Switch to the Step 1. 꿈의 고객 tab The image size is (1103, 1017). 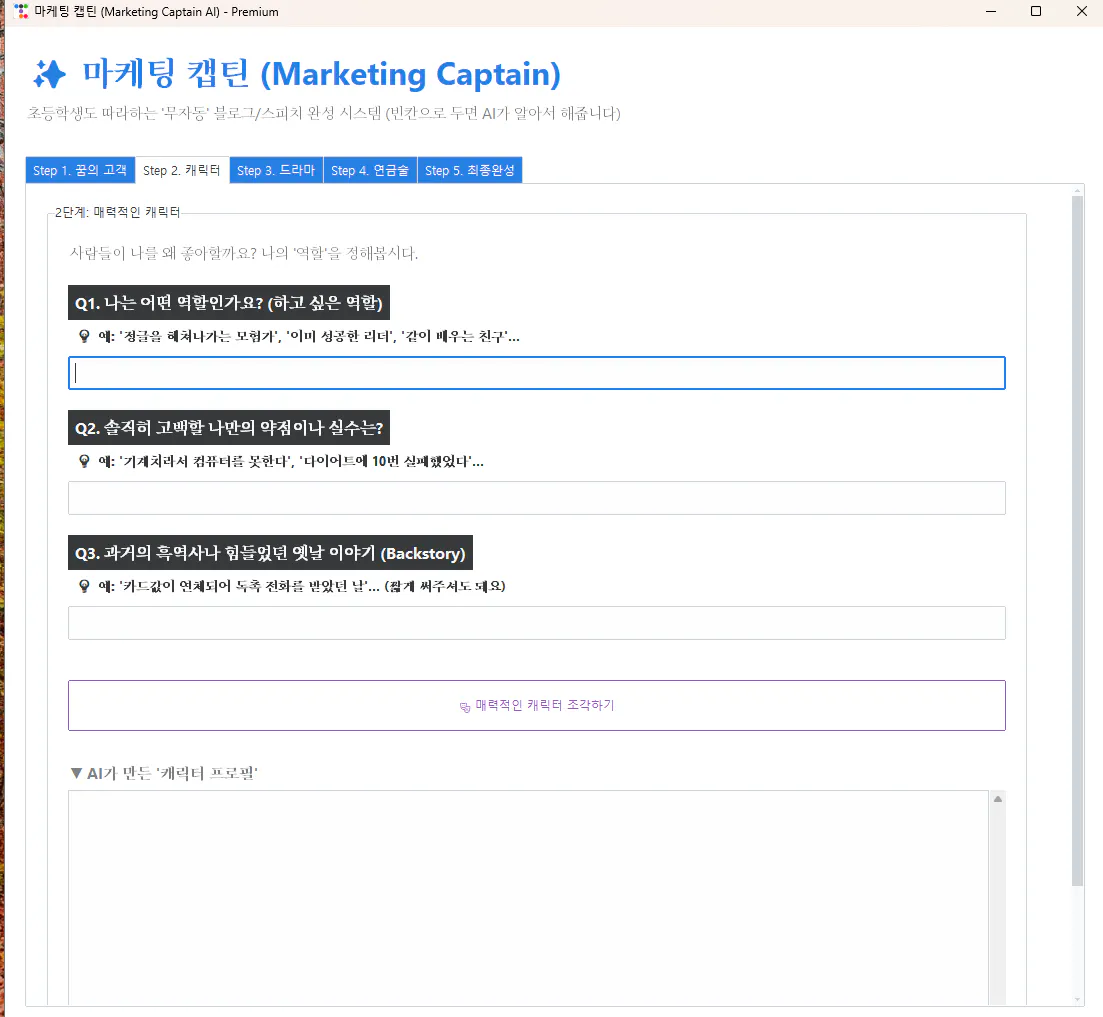click(x=80, y=169)
